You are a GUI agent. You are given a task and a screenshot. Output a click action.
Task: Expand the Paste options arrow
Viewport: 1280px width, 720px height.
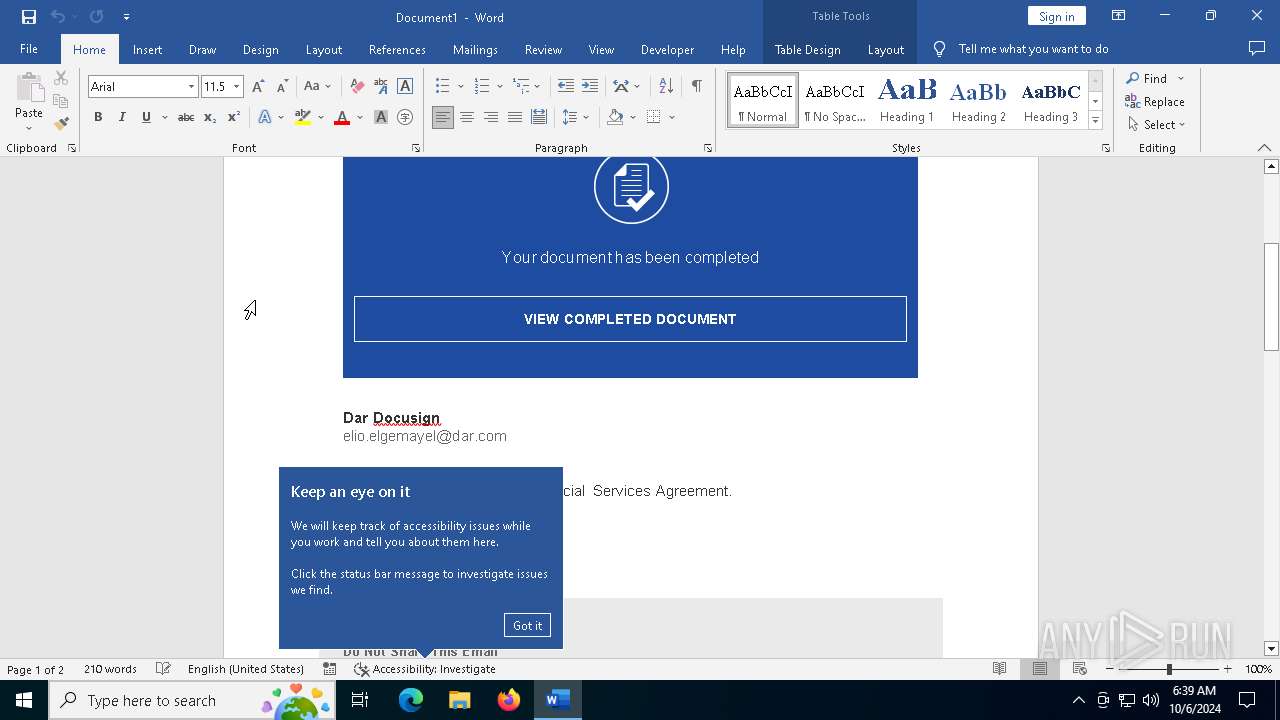[x=29, y=128]
